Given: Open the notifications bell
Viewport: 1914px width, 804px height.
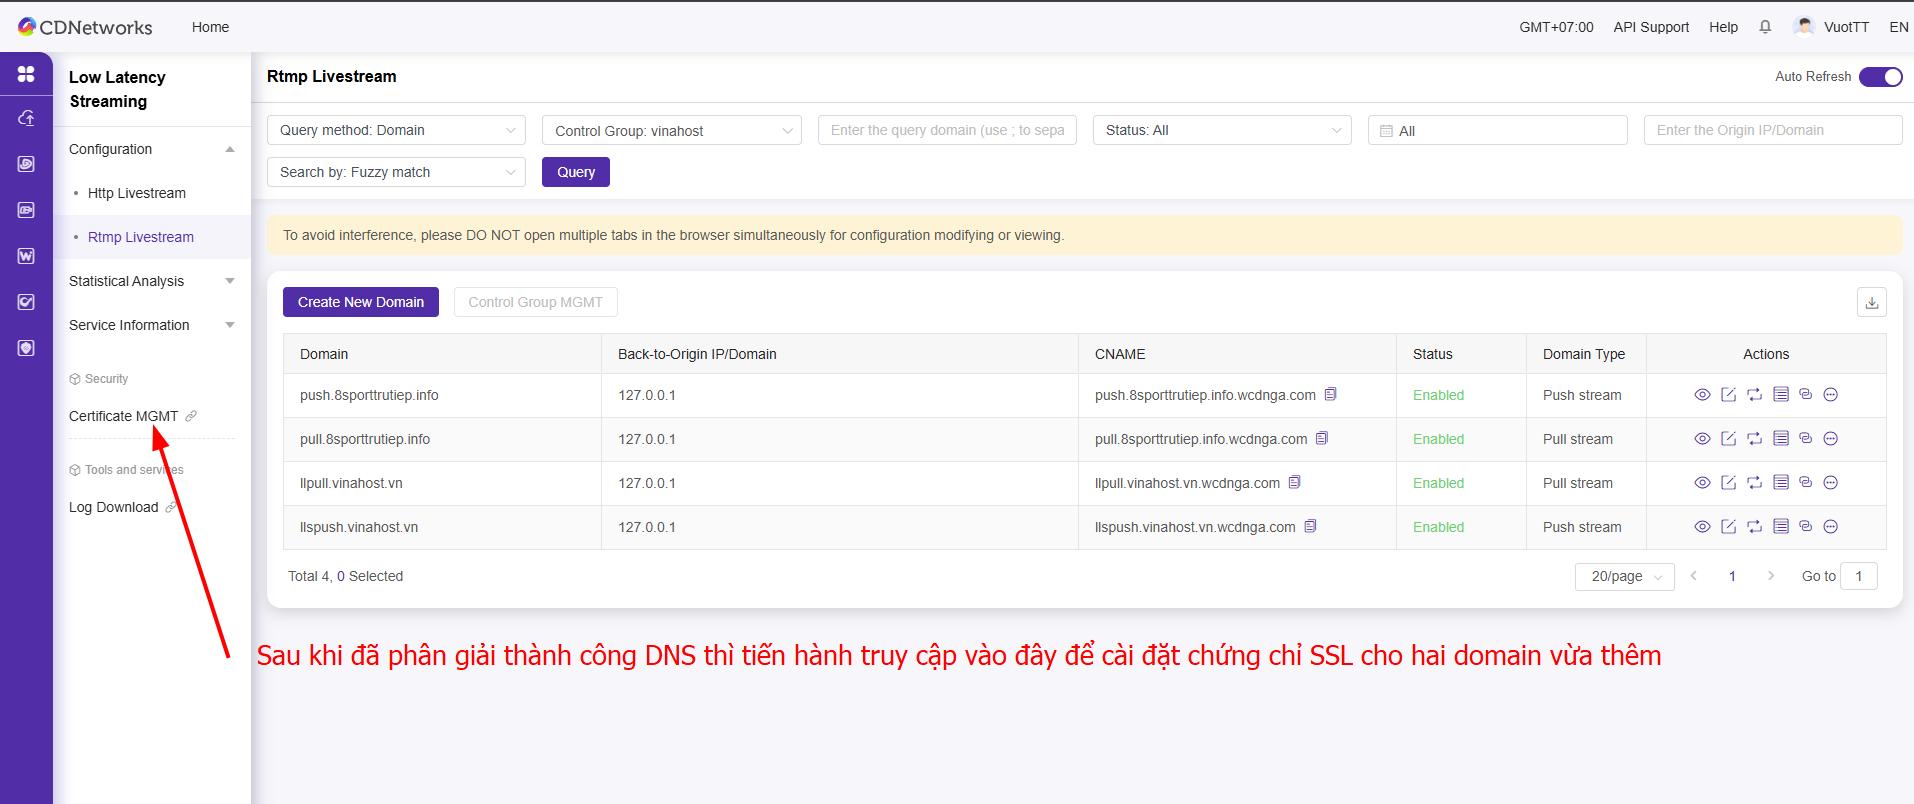Looking at the screenshot, I should point(1765,27).
